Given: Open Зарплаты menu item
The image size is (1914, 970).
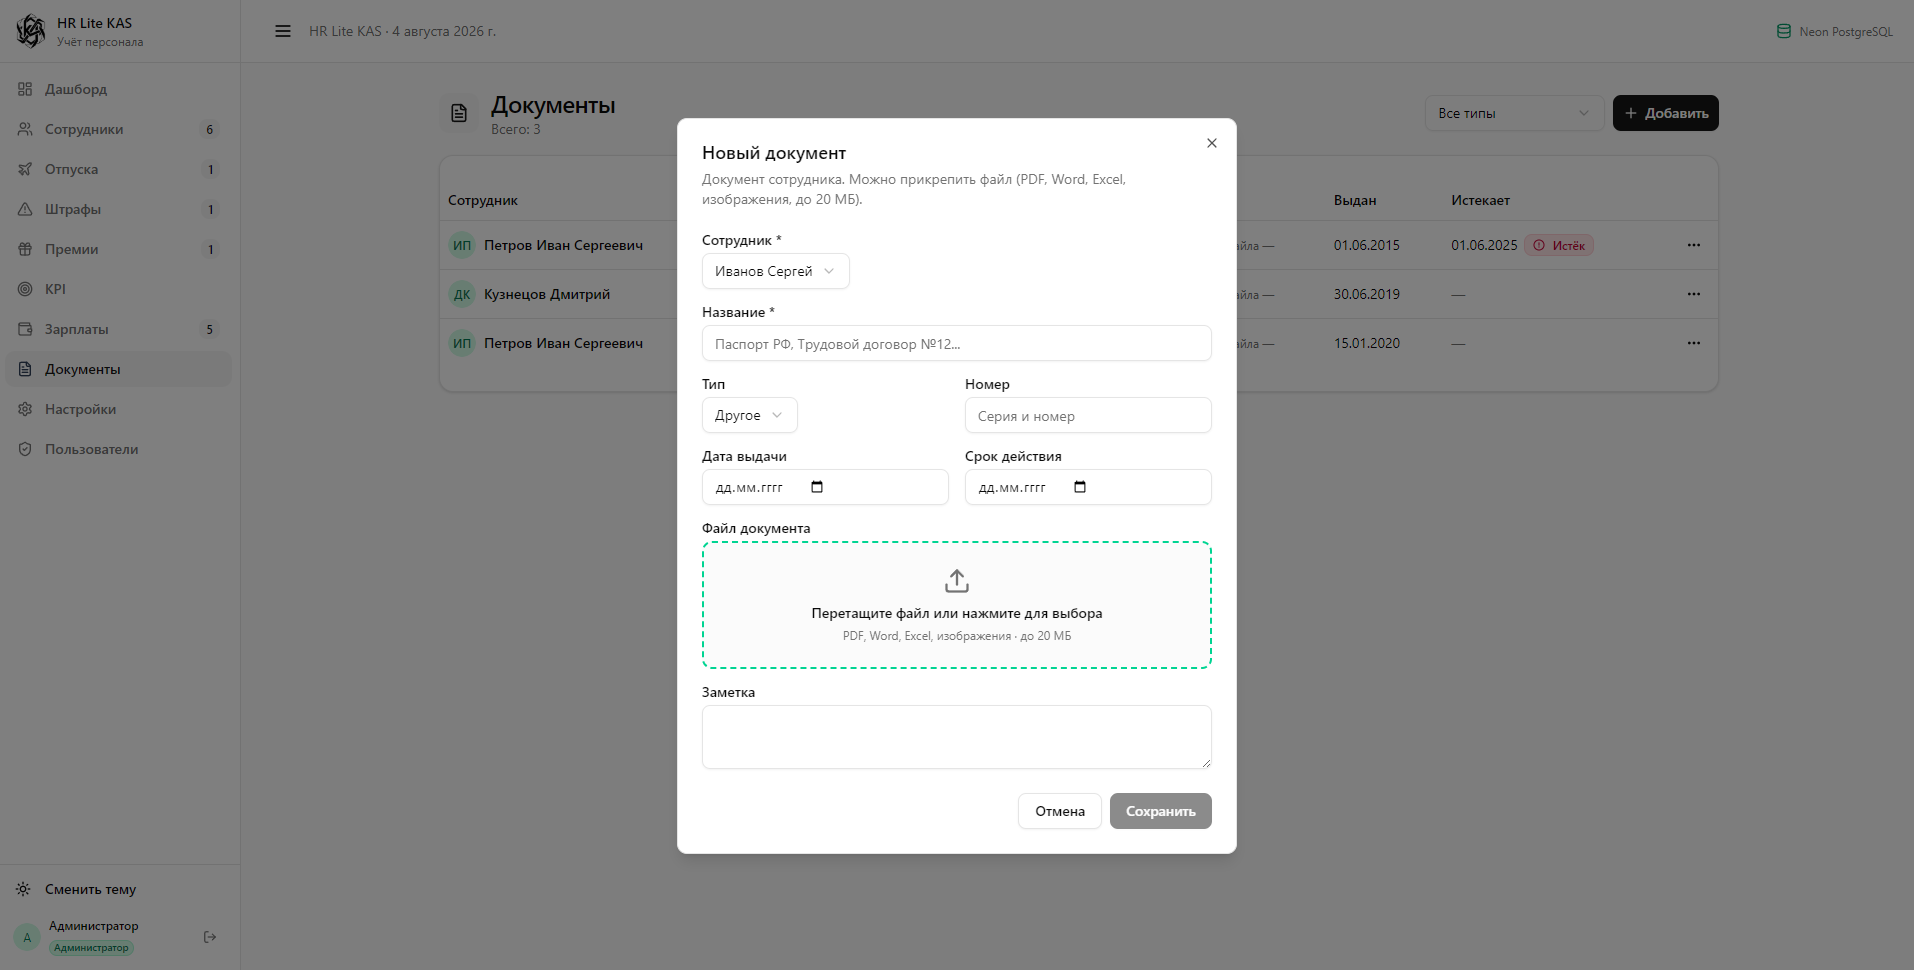Looking at the screenshot, I should point(118,329).
